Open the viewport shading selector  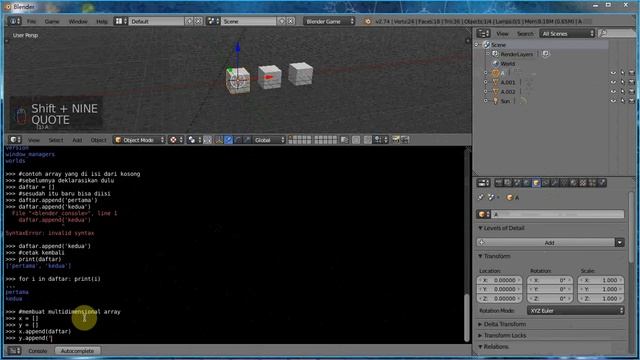176,140
